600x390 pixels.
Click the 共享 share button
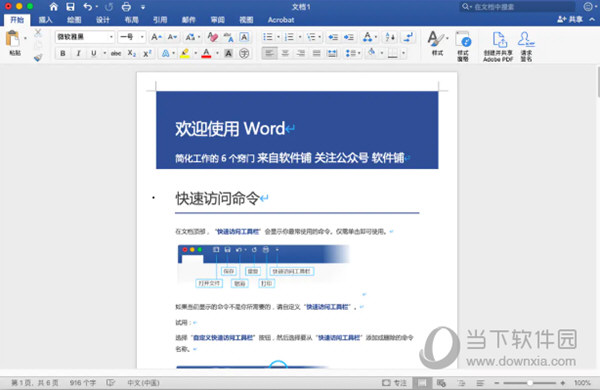click(570, 19)
